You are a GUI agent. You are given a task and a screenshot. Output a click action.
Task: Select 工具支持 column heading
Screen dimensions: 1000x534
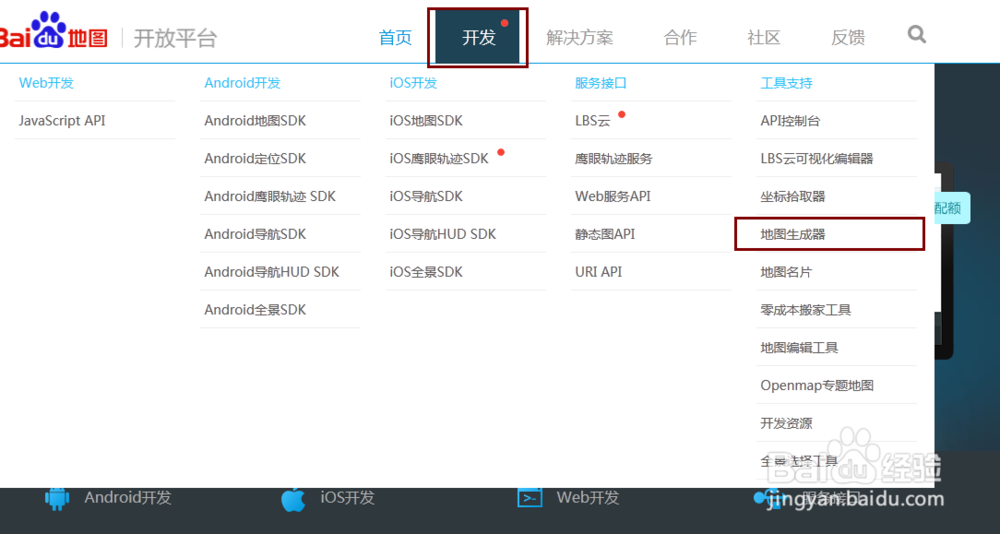point(786,83)
